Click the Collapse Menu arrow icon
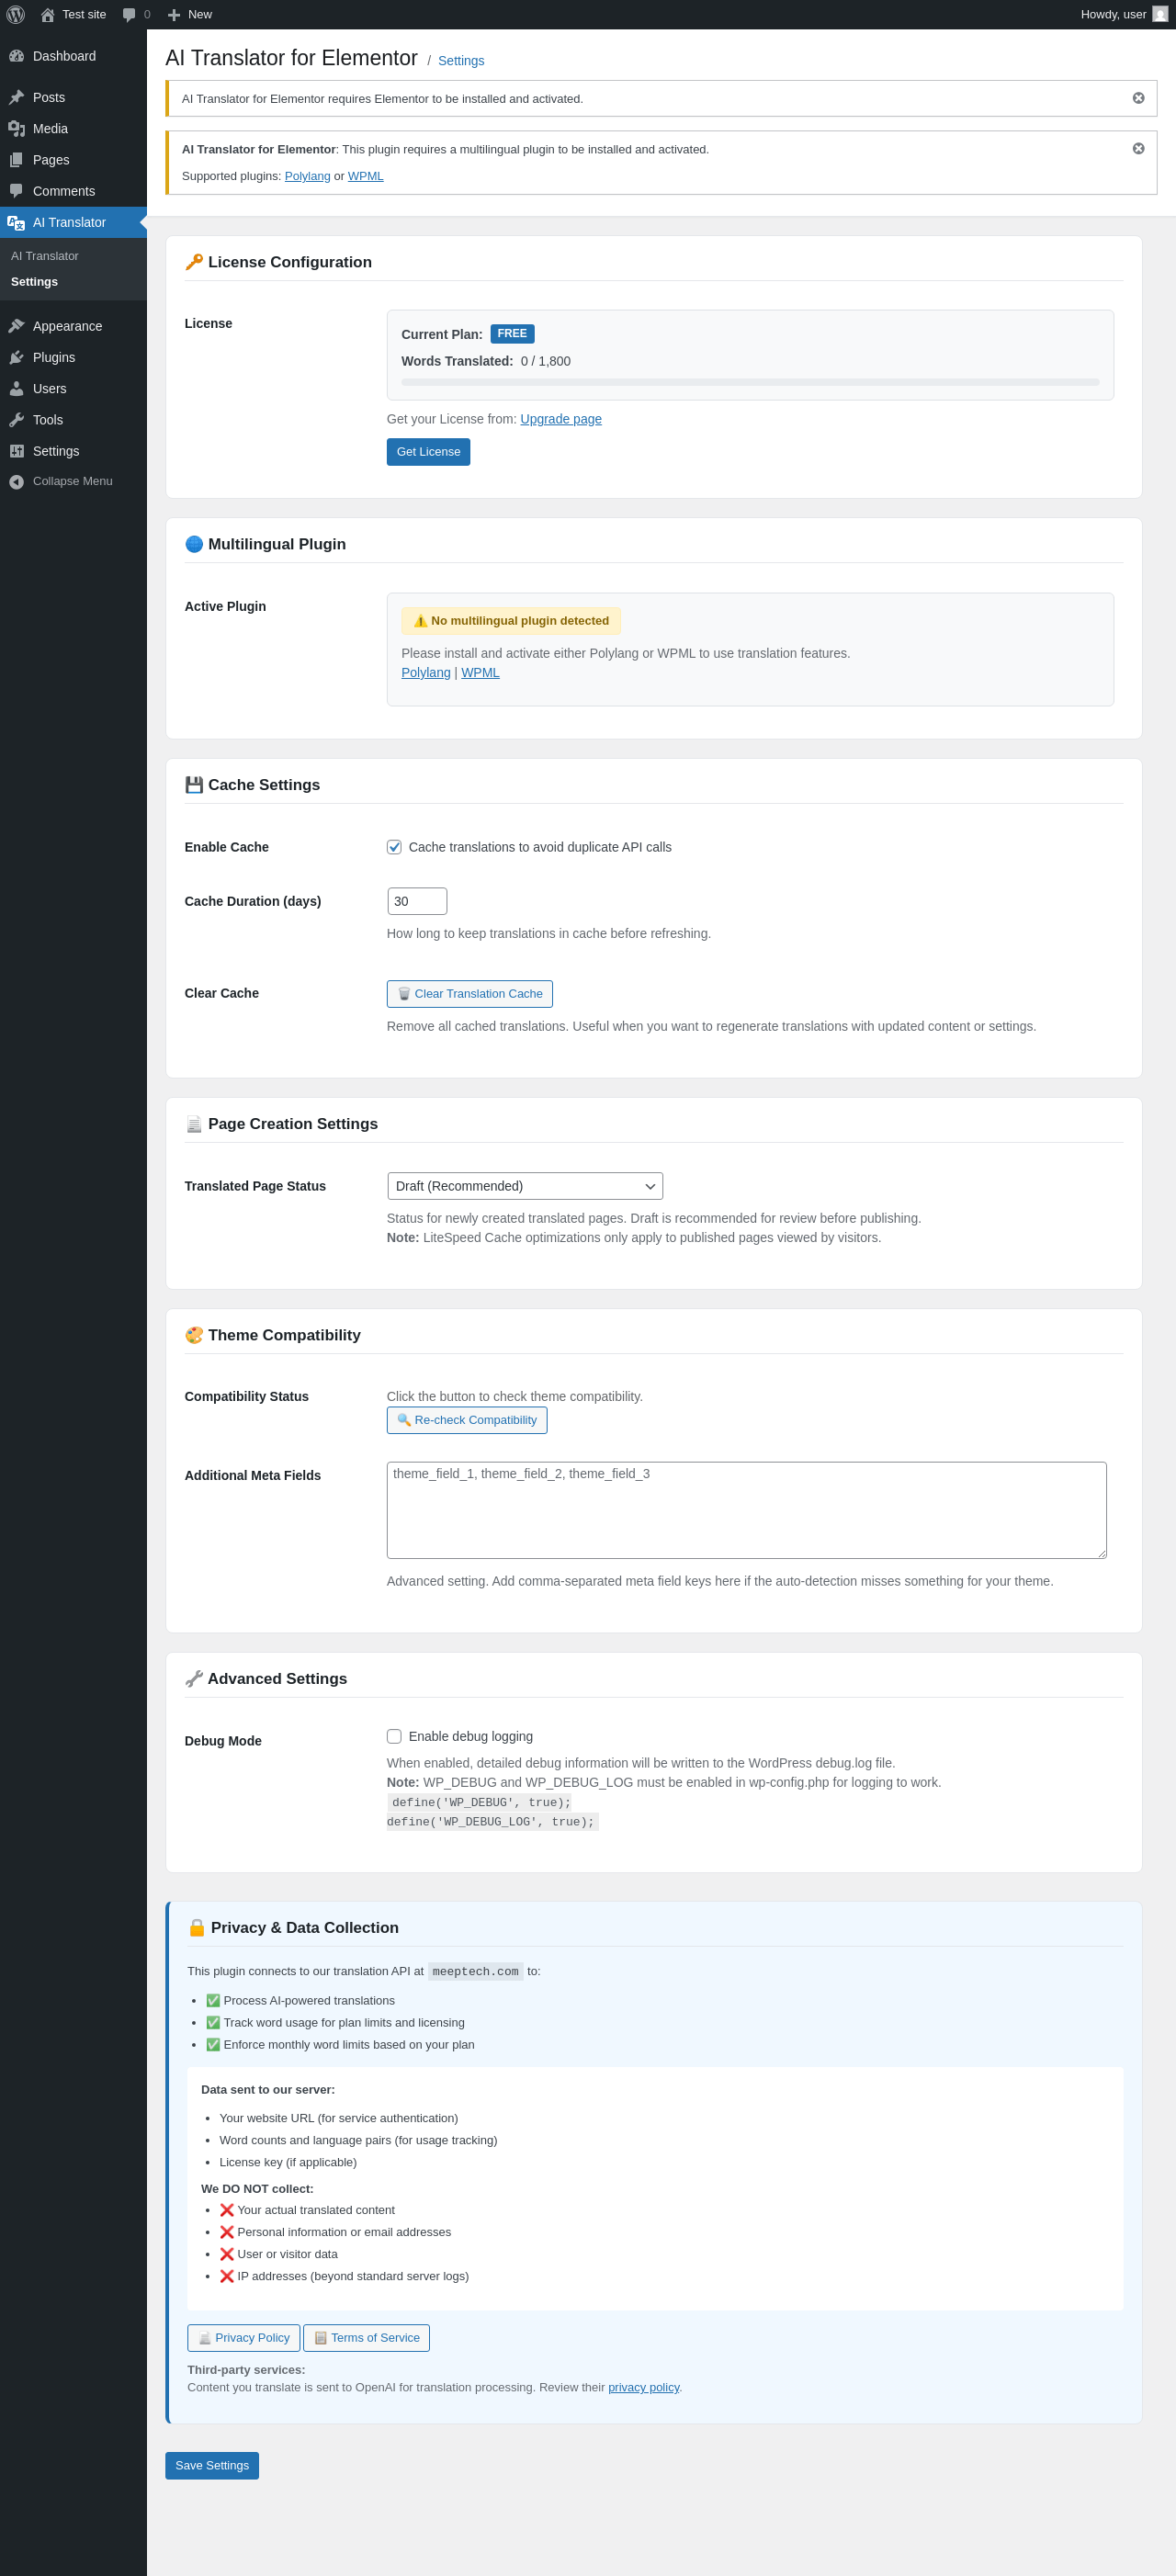Screen dimensions: 1176x2576 tap(16, 482)
